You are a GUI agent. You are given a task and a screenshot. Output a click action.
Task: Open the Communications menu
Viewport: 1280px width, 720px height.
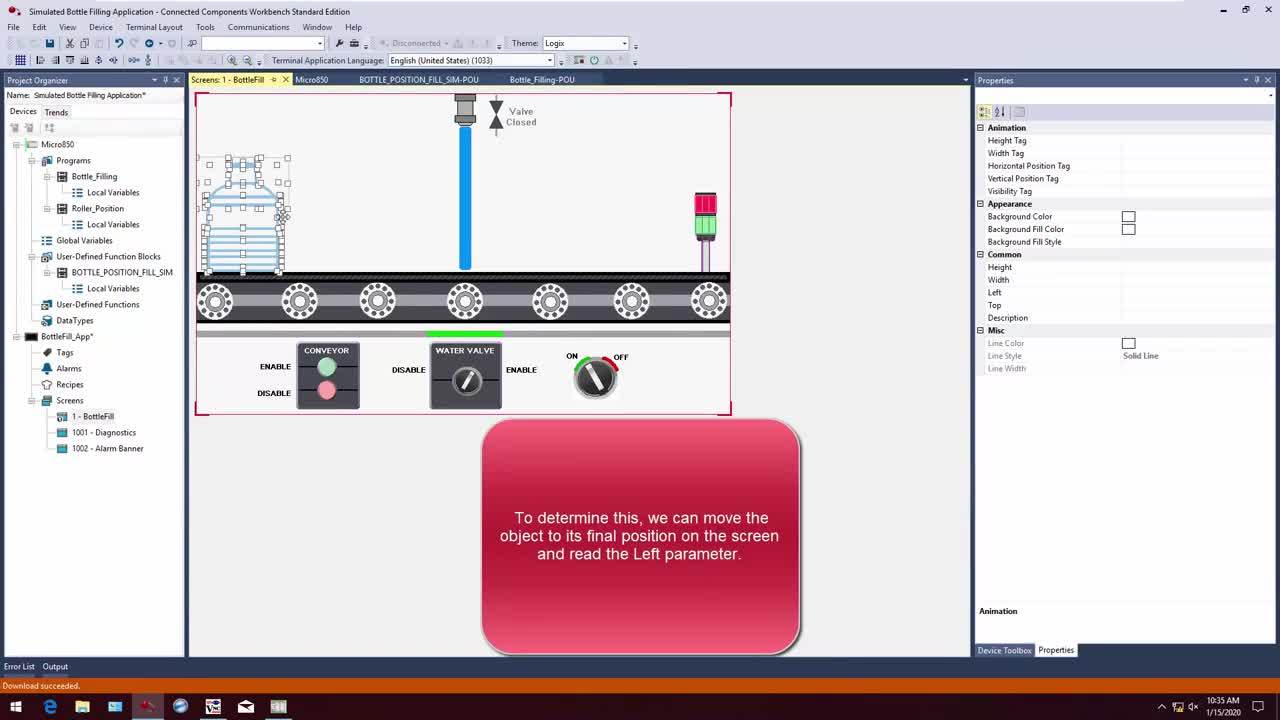(x=258, y=27)
